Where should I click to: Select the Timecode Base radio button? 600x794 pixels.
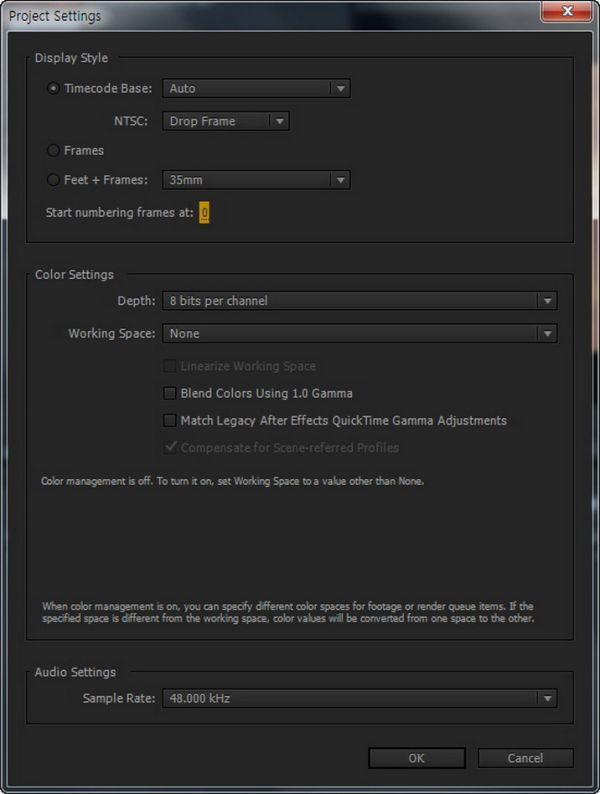(53, 89)
